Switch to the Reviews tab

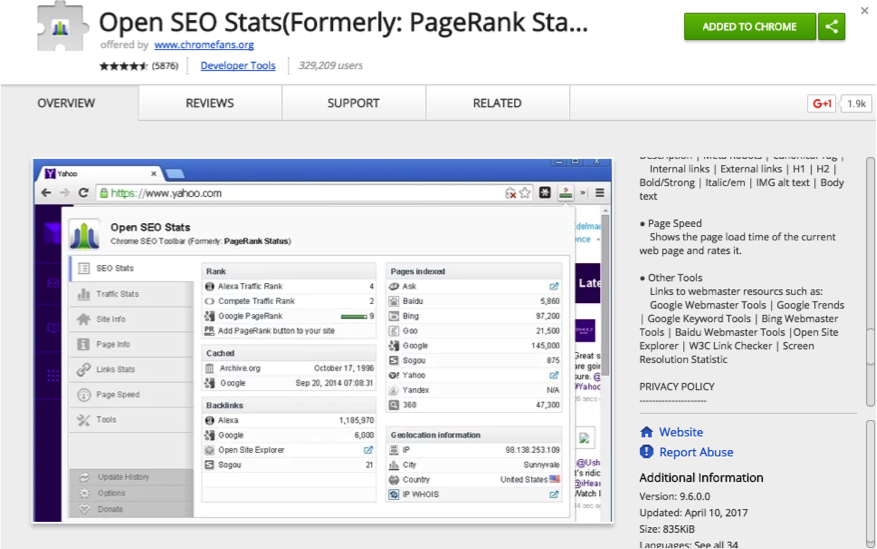click(210, 103)
